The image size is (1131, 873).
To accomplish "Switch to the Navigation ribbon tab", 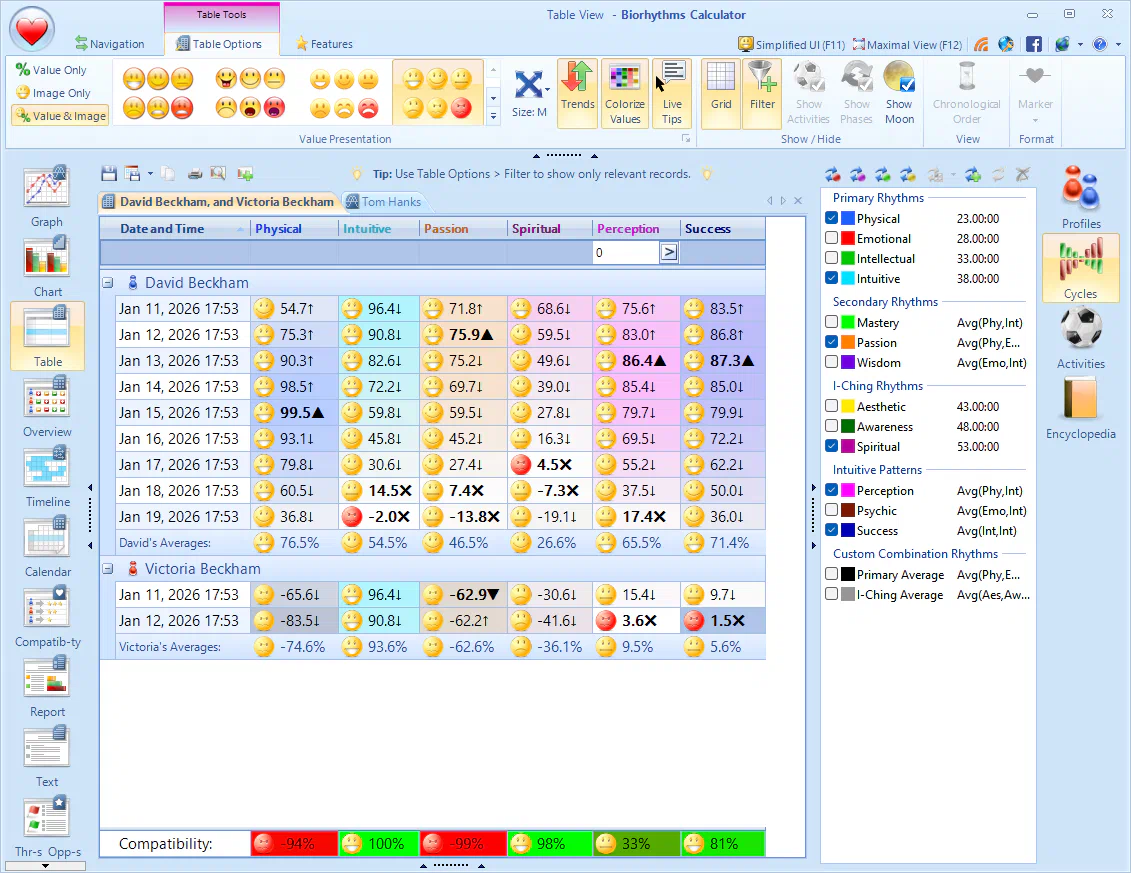I will pyautogui.click(x=110, y=44).
